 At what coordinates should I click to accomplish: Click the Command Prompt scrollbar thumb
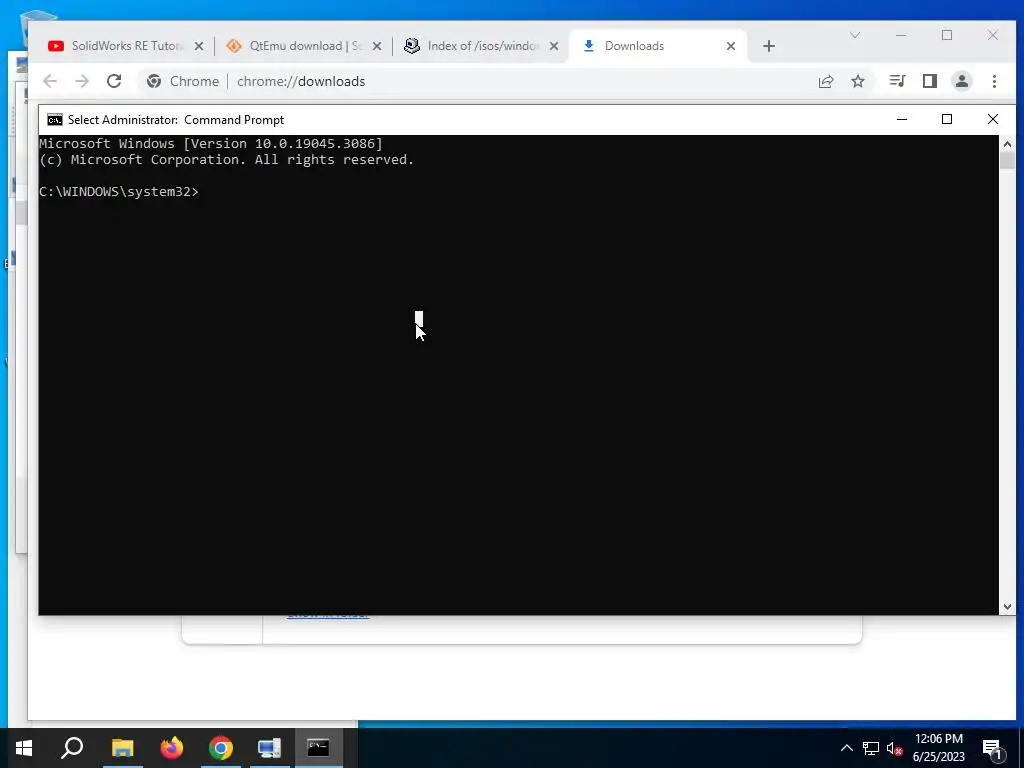(1007, 161)
